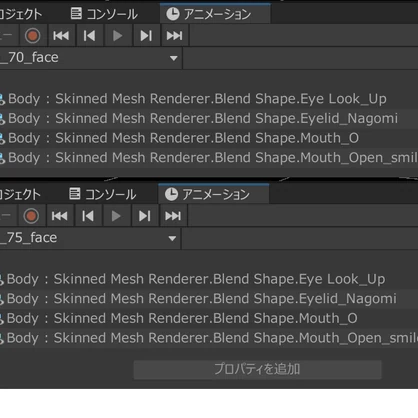Play the 70_face animation clip
The height and width of the screenshot is (418, 418).
(x=117, y=36)
